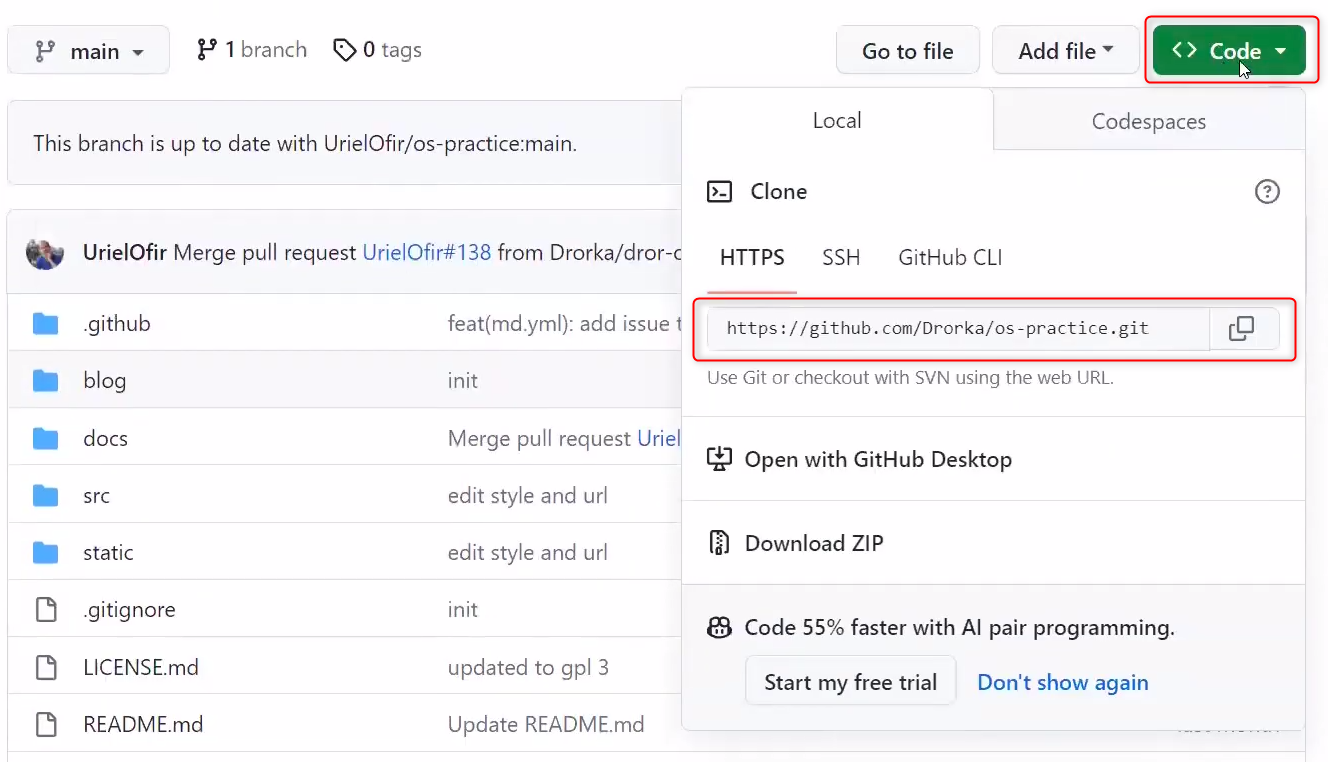Toggle the green Code dropdown button
The width and height of the screenshot is (1328, 762).
[x=1229, y=51]
